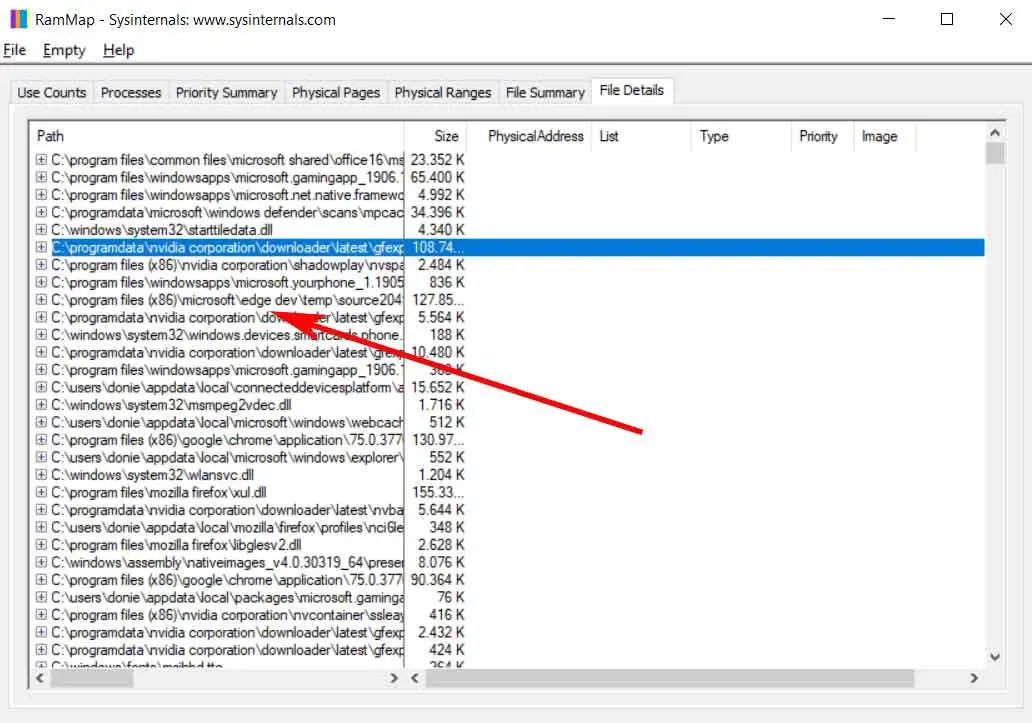
Task: Select the msmpeg2vdec.dll path text
Action: click(x=171, y=405)
